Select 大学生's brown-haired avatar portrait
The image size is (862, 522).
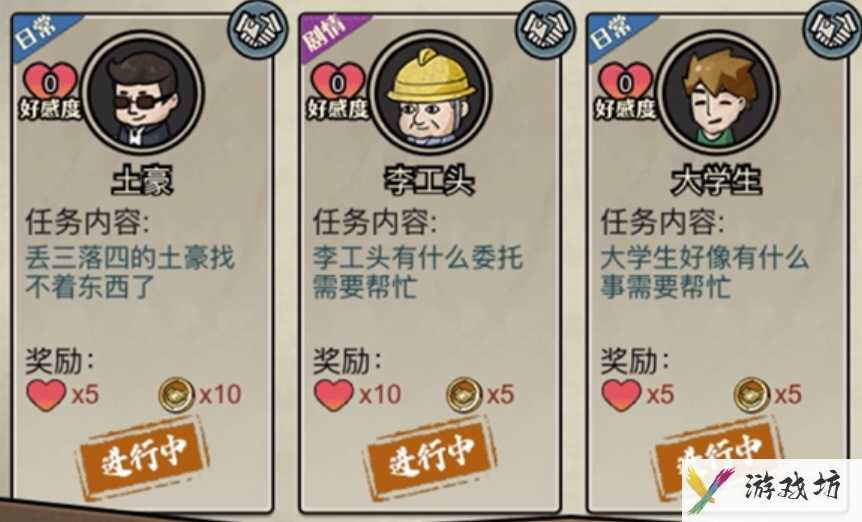(x=719, y=92)
